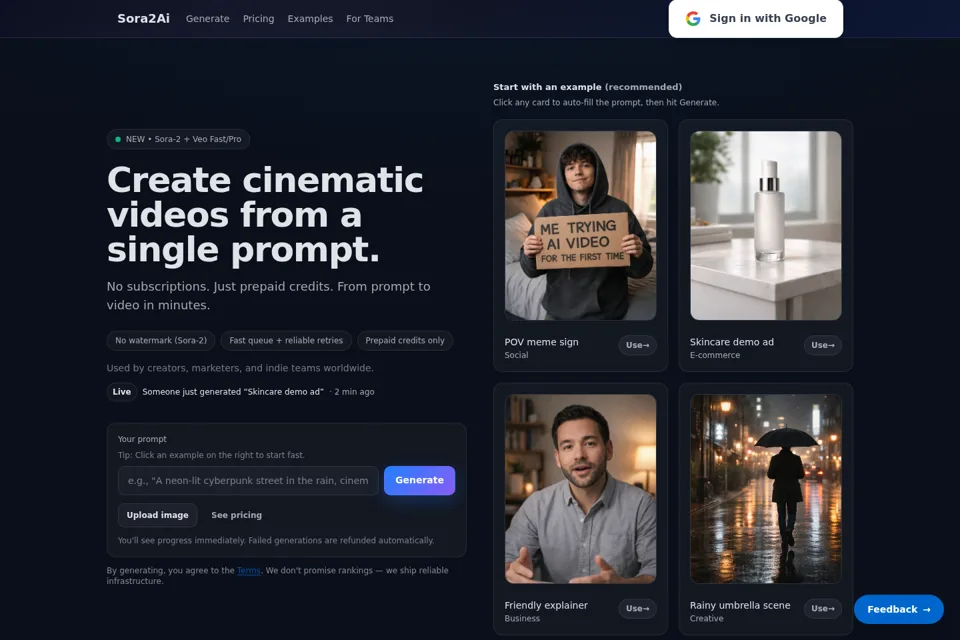Viewport: 960px width, 640px height.
Task: Go to the Examples nav item
Action: (310, 19)
